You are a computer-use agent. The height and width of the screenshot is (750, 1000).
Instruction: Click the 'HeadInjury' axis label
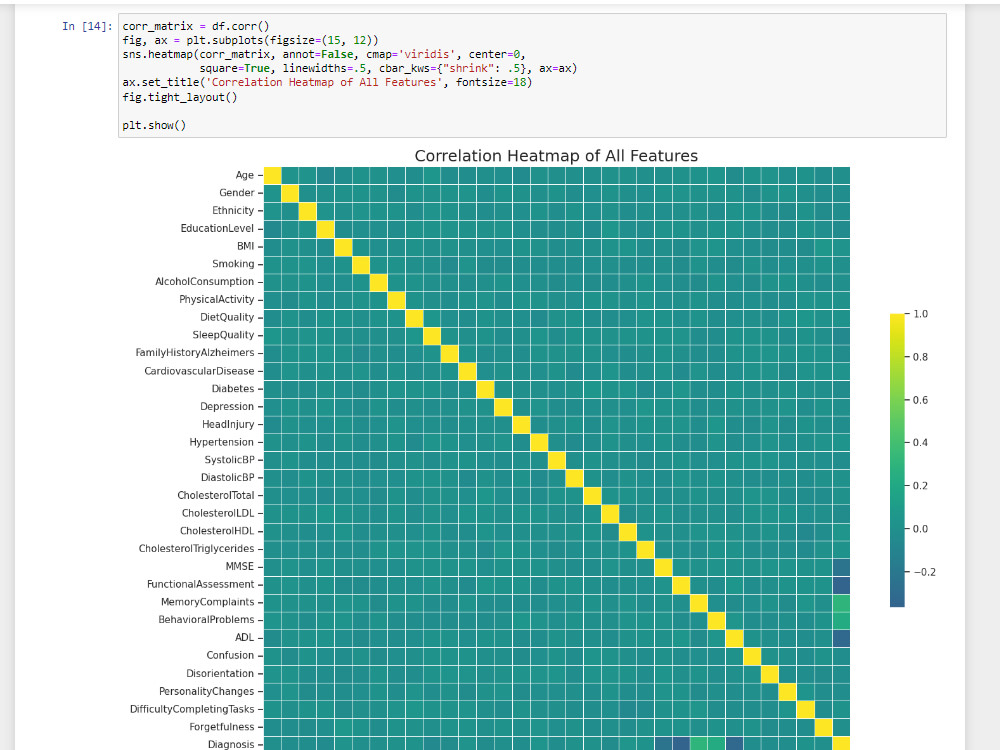pos(228,424)
